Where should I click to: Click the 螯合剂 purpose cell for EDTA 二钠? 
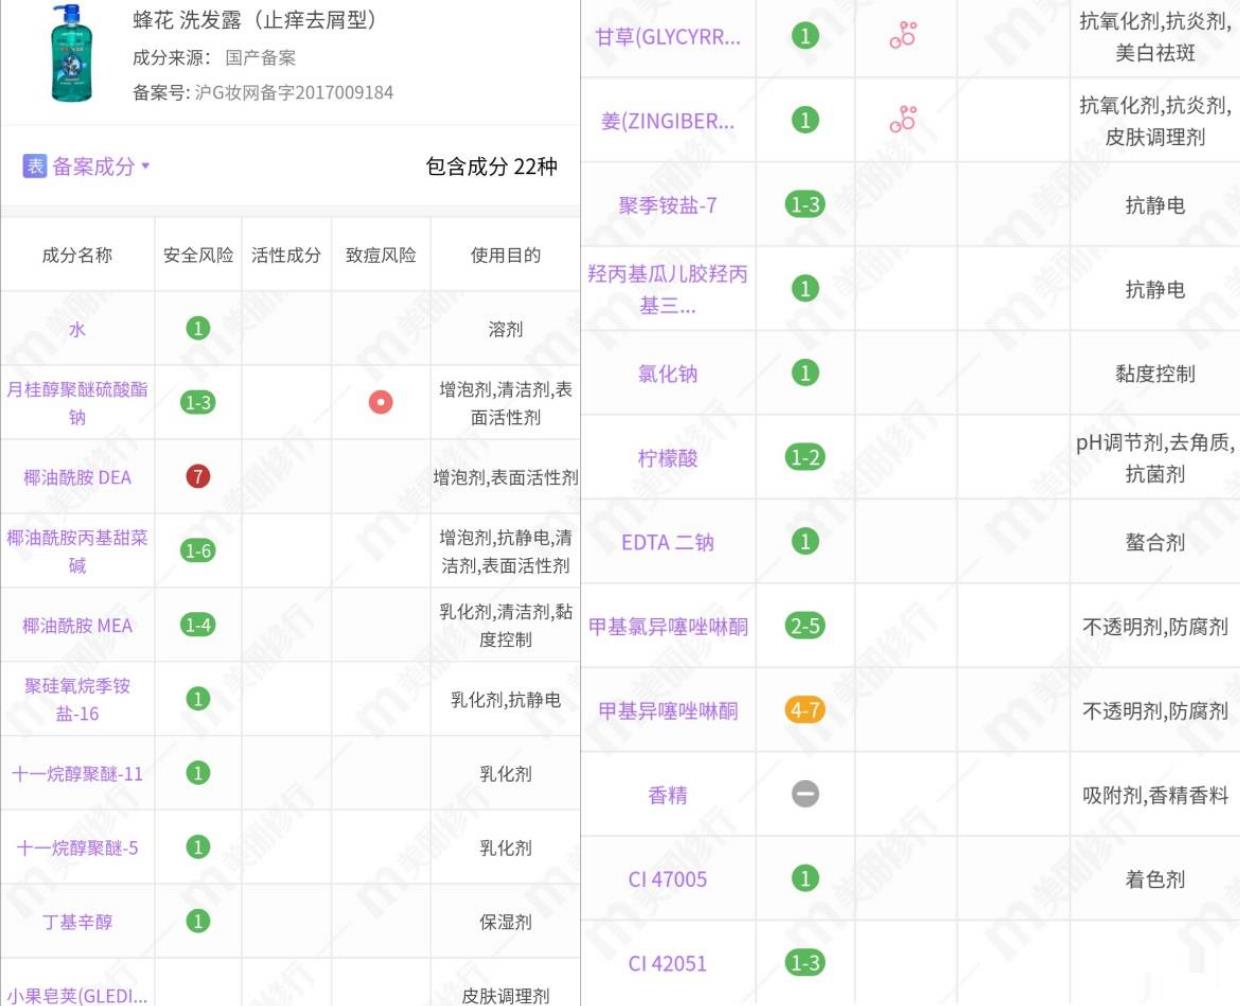click(x=1155, y=542)
